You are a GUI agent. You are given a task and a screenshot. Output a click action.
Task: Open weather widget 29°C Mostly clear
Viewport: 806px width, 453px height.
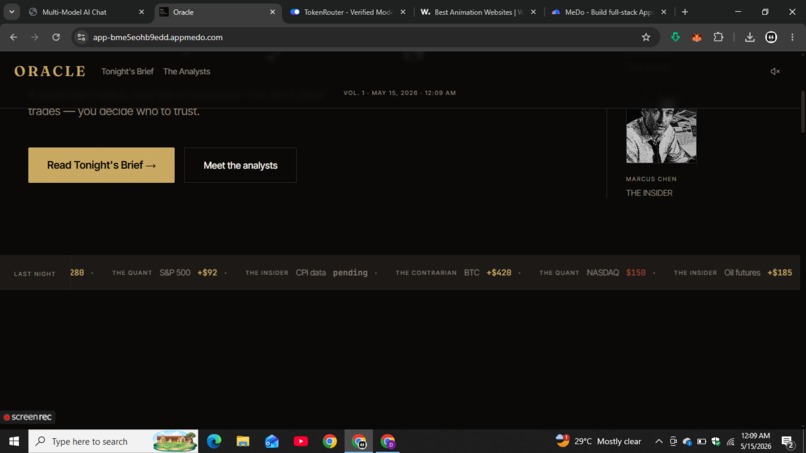pyautogui.click(x=599, y=441)
